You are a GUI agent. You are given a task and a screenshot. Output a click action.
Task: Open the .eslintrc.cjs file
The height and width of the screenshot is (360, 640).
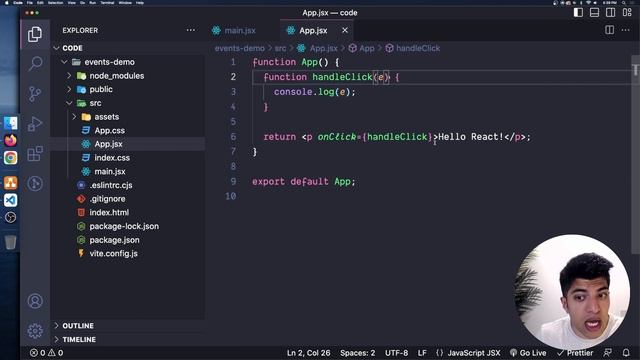tap(111, 185)
